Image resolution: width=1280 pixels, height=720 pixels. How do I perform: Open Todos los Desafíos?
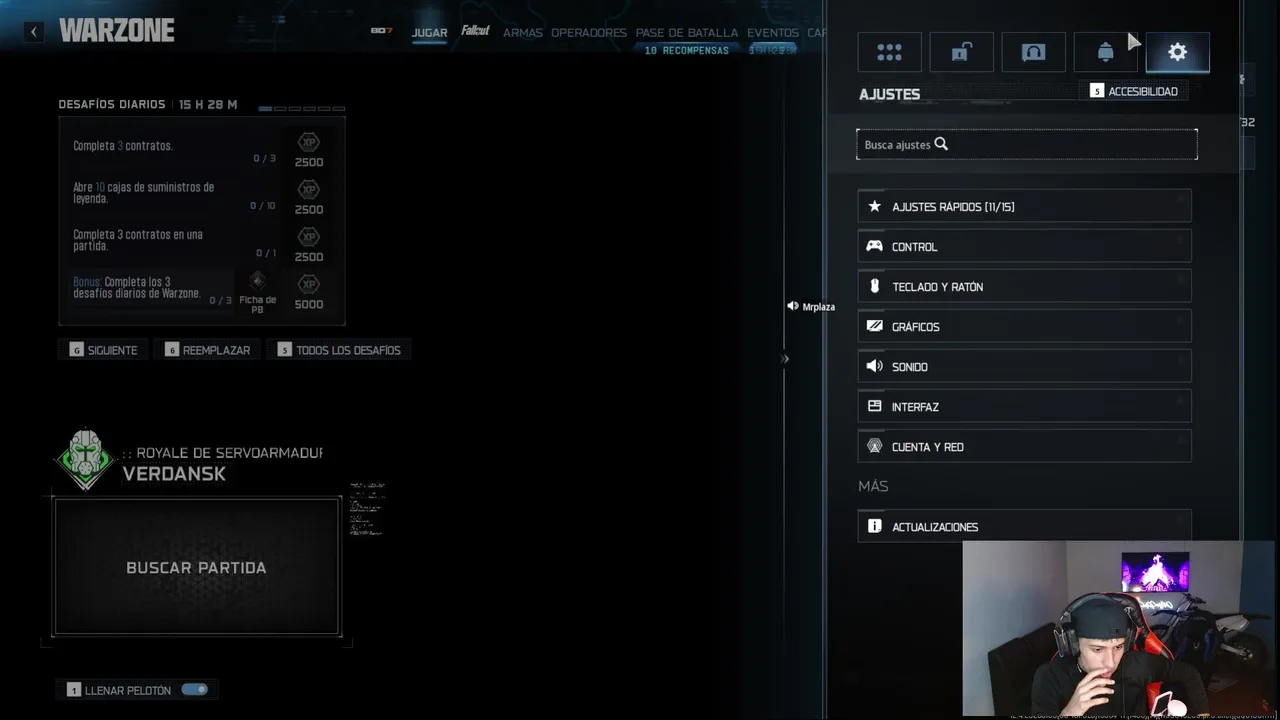(339, 350)
